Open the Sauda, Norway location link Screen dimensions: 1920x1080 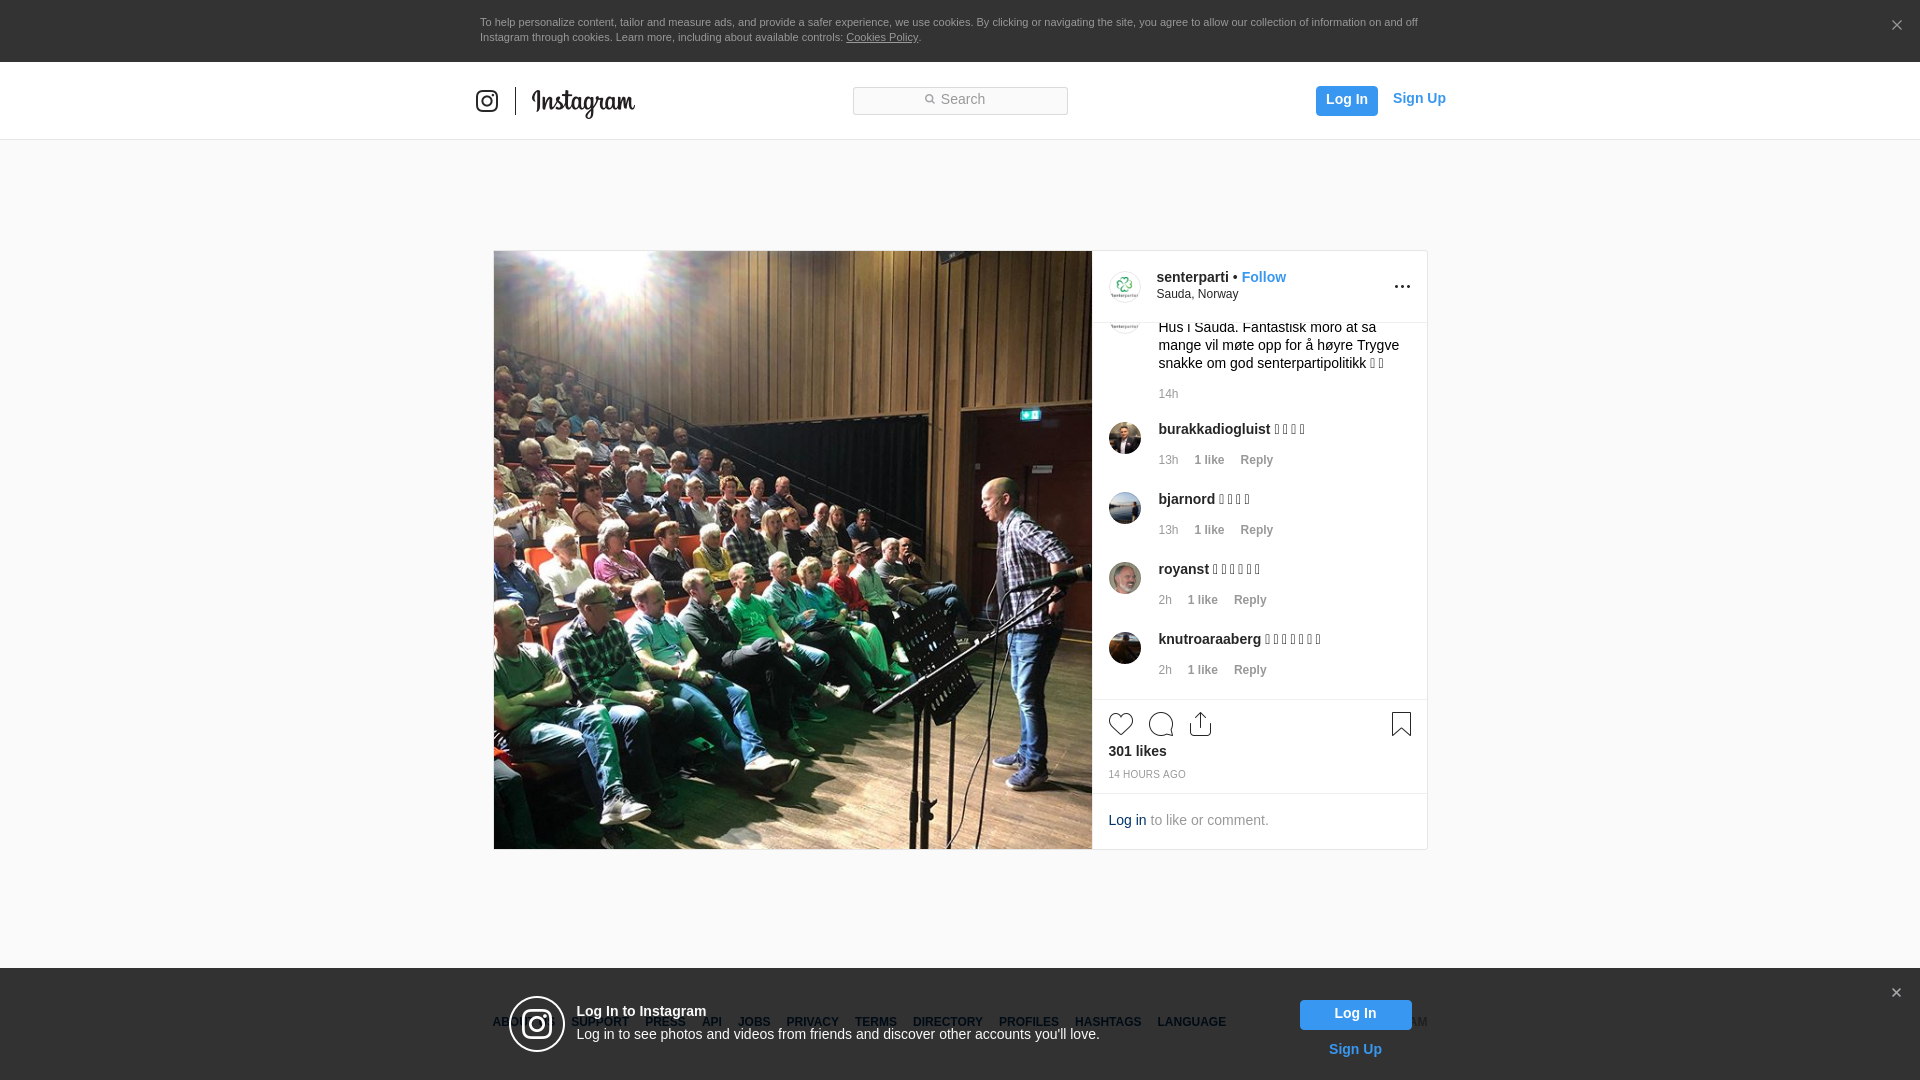pos(1197,294)
